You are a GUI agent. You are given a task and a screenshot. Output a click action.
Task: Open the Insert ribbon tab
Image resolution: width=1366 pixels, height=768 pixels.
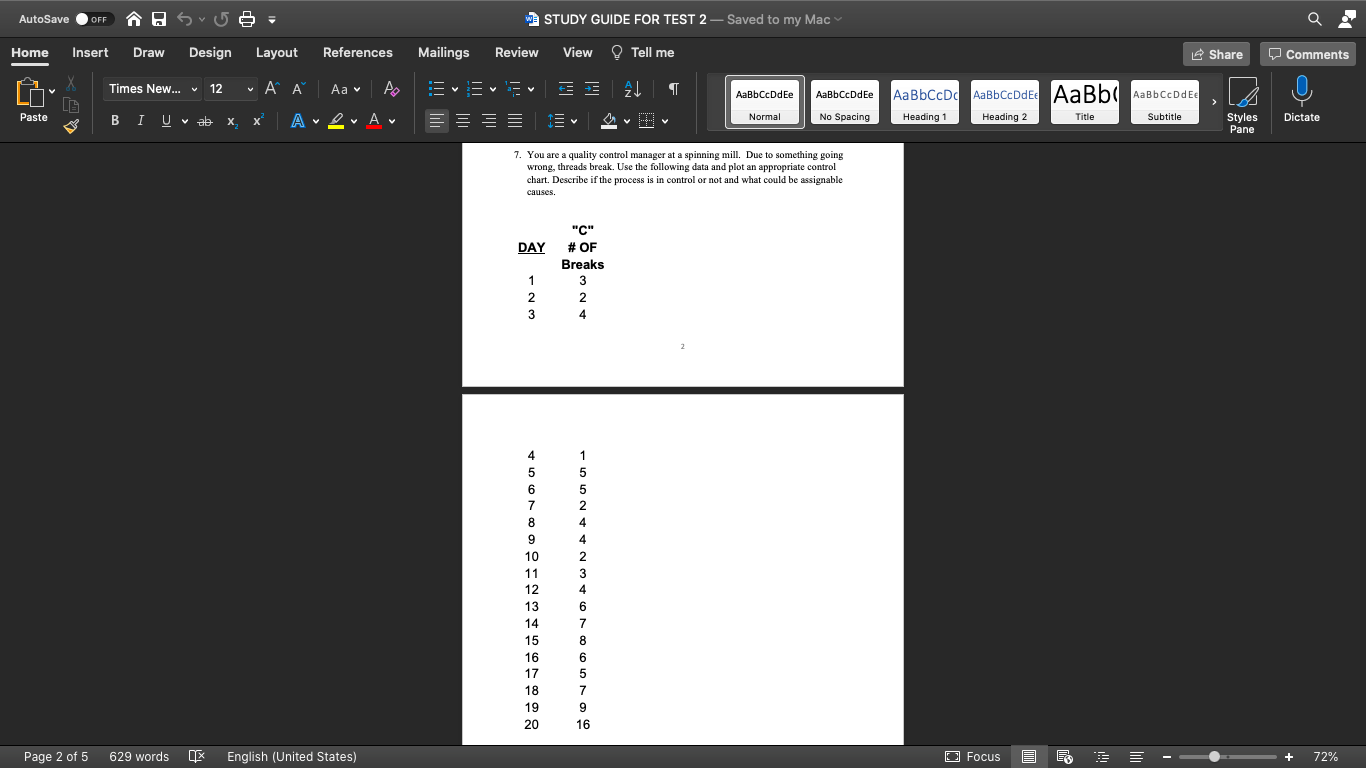pyautogui.click(x=90, y=52)
